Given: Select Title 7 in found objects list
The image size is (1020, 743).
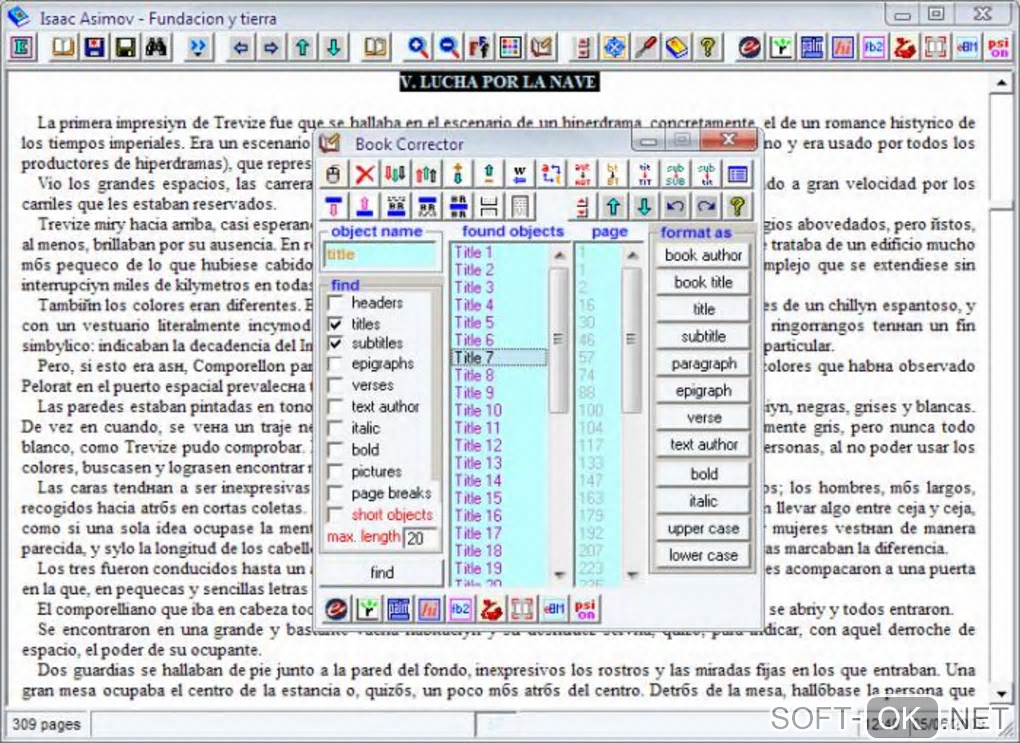Looking at the screenshot, I should pyautogui.click(x=500, y=357).
